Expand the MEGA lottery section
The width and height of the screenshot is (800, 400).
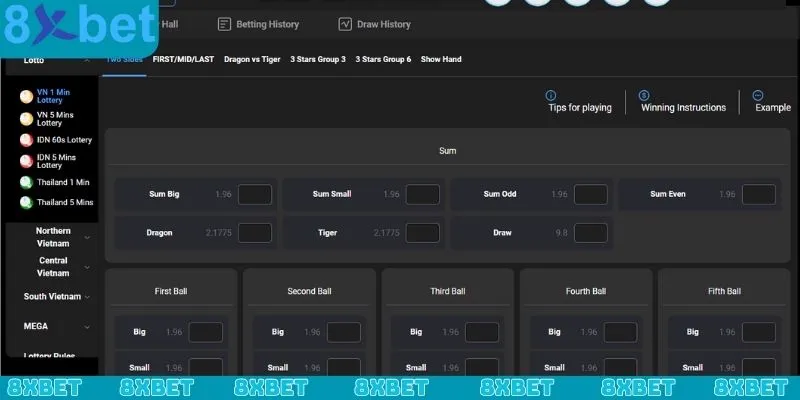pyautogui.click(x=87, y=326)
